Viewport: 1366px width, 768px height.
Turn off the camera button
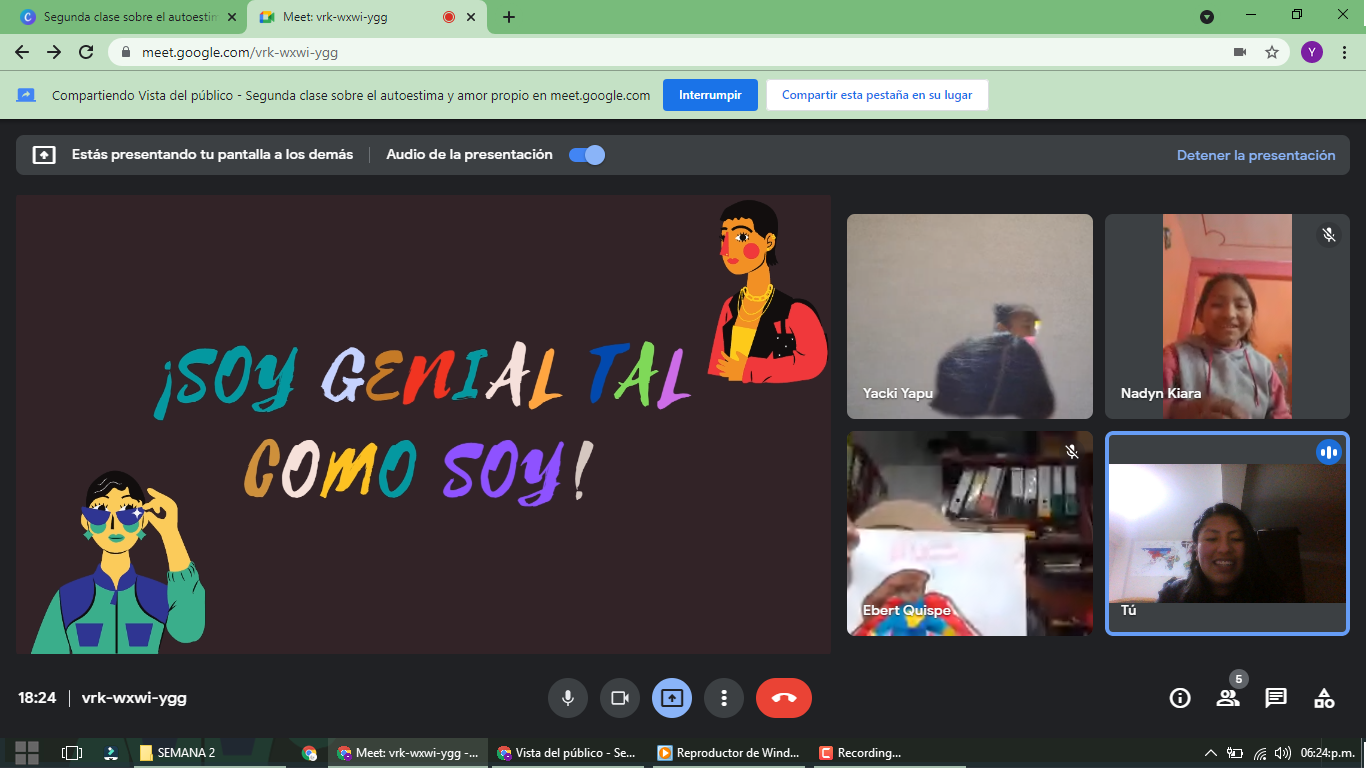(620, 698)
